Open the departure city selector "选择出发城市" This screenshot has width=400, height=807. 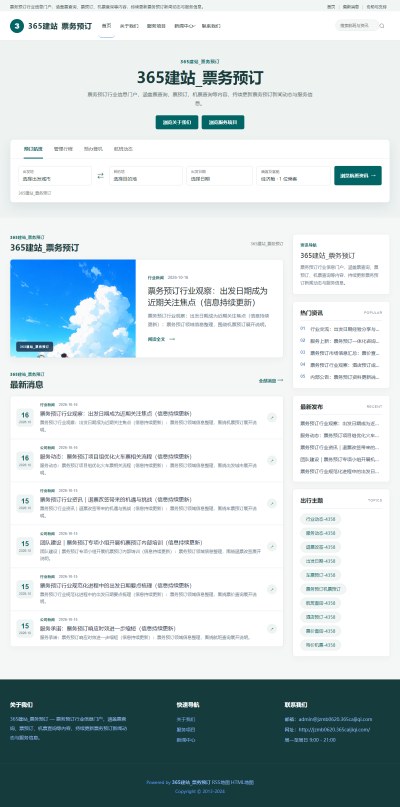click(55, 176)
